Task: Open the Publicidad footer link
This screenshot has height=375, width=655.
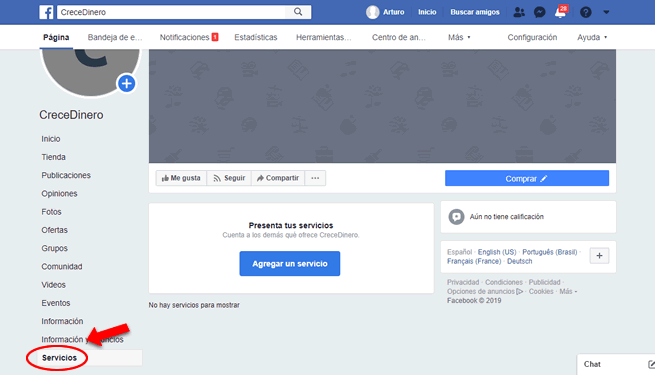Action: [x=544, y=282]
